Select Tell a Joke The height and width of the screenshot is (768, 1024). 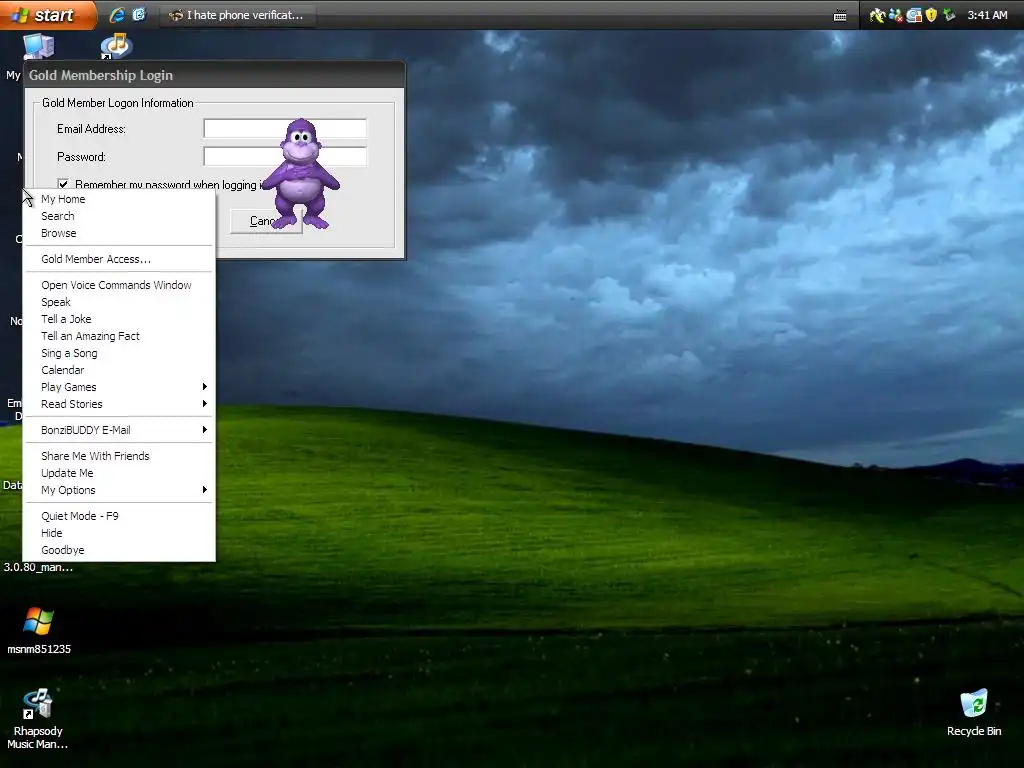[x=119, y=319]
